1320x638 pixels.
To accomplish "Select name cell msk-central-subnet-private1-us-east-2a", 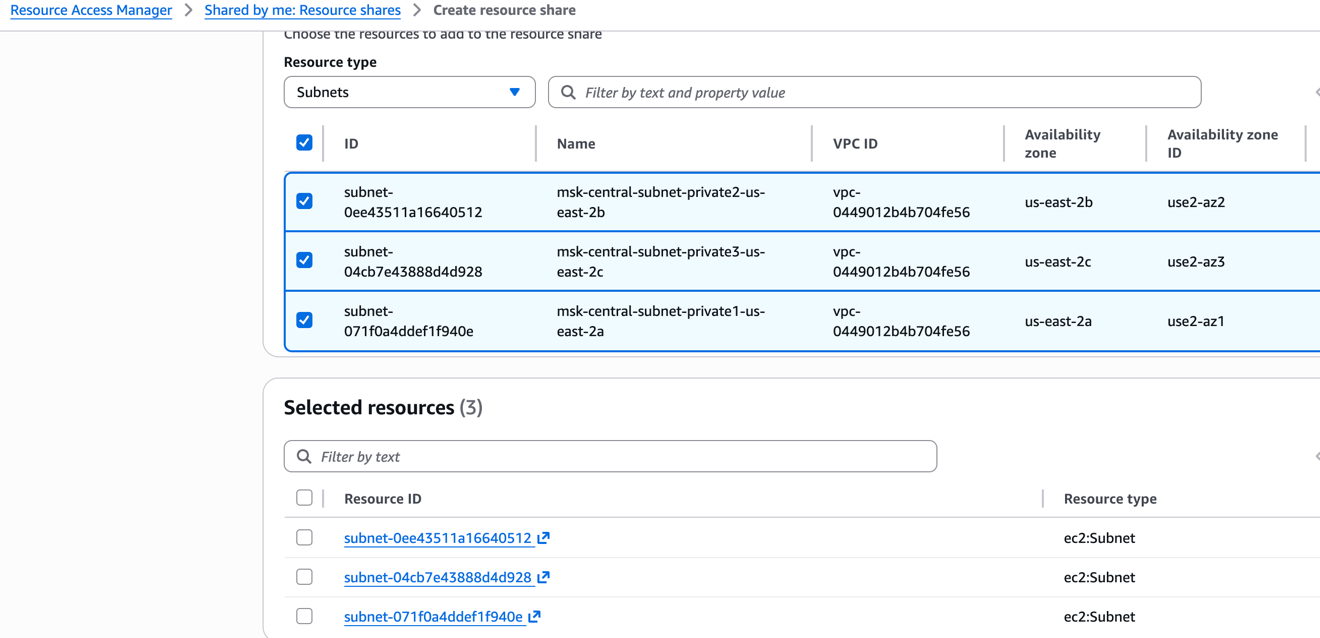I will point(661,321).
